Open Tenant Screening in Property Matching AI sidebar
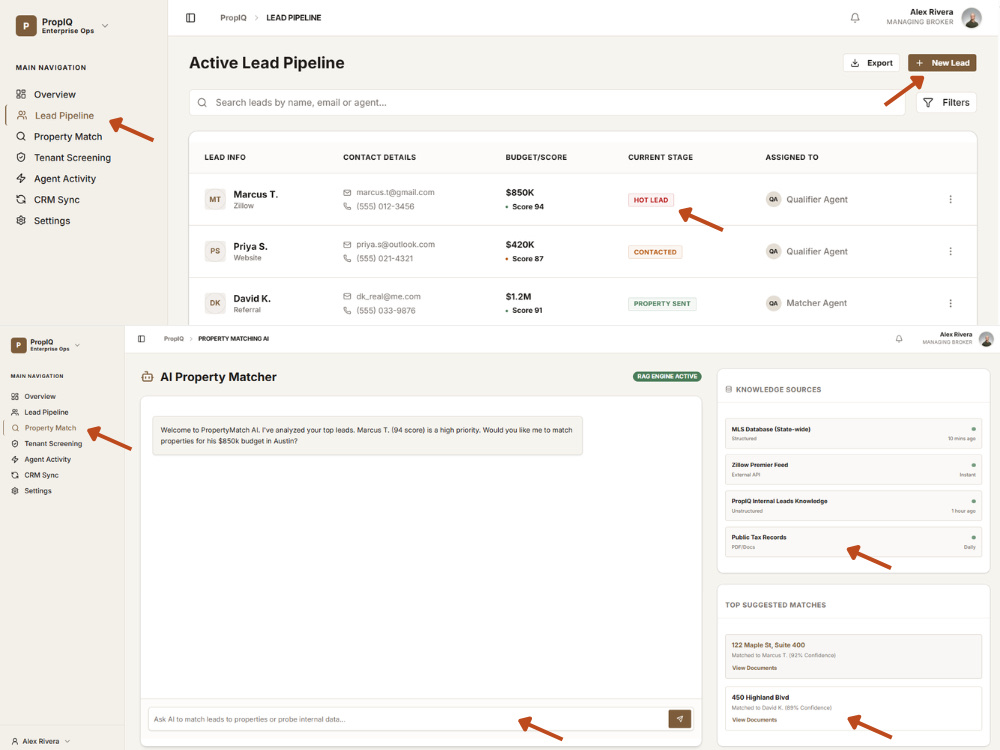 (53, 444)
